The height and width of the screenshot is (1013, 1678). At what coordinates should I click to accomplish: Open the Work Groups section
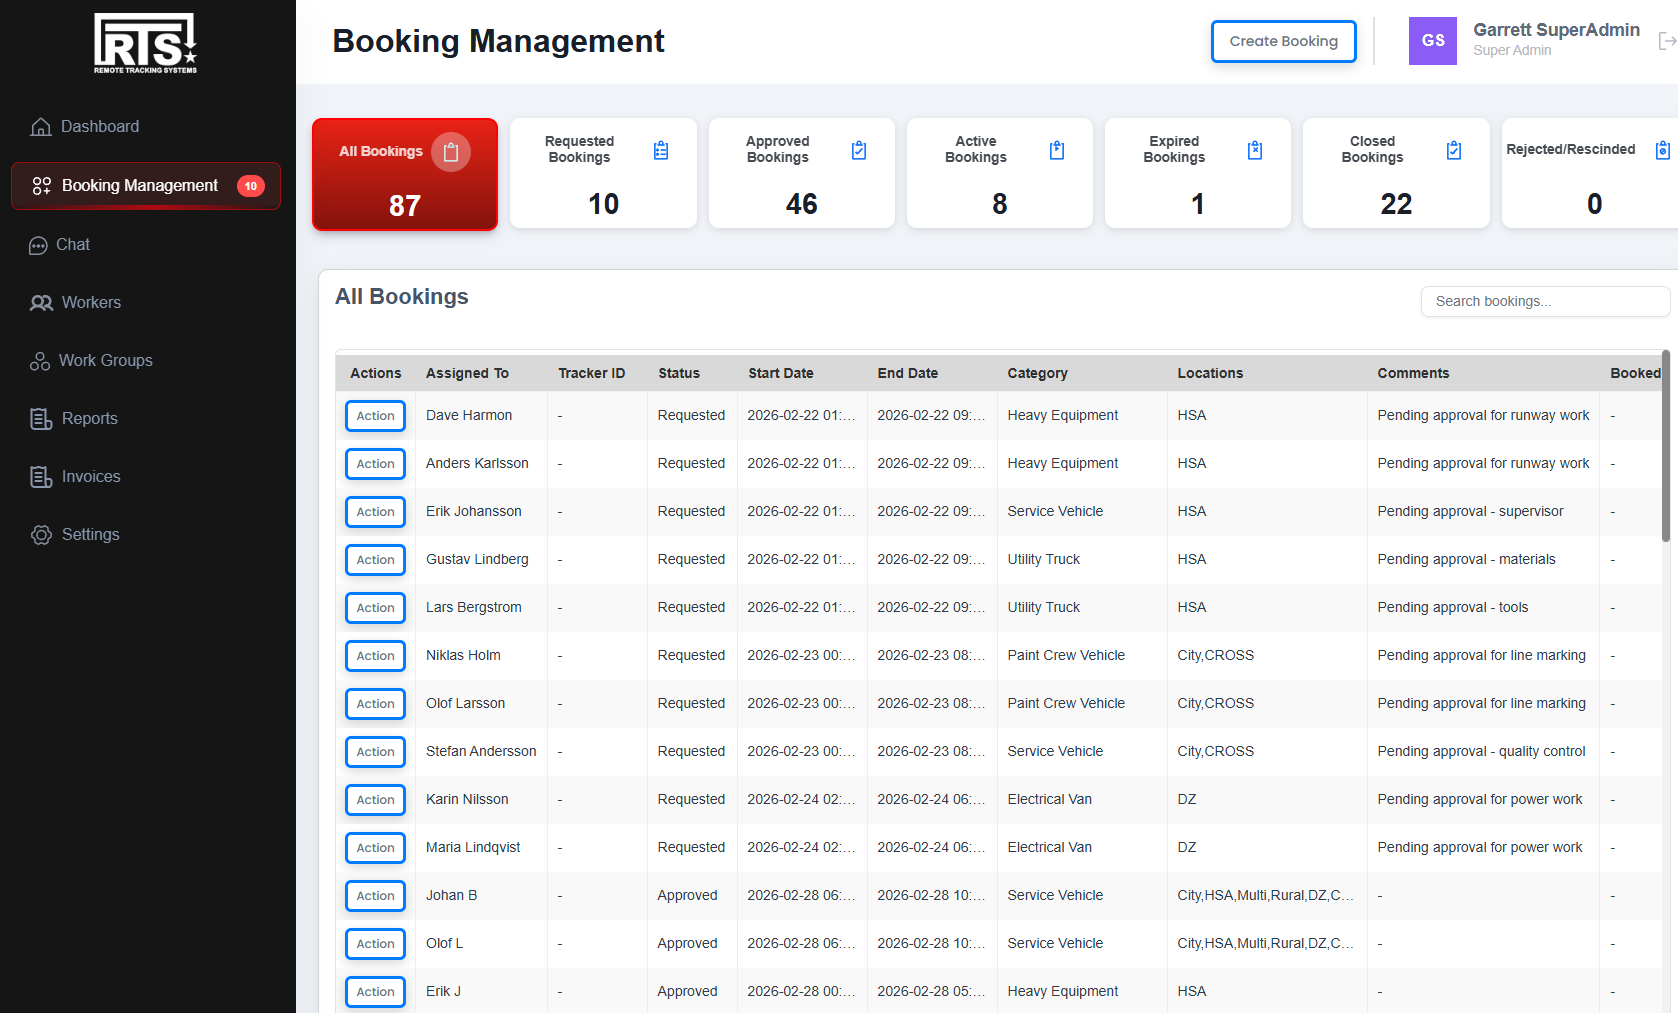click(x=104, y=360)
